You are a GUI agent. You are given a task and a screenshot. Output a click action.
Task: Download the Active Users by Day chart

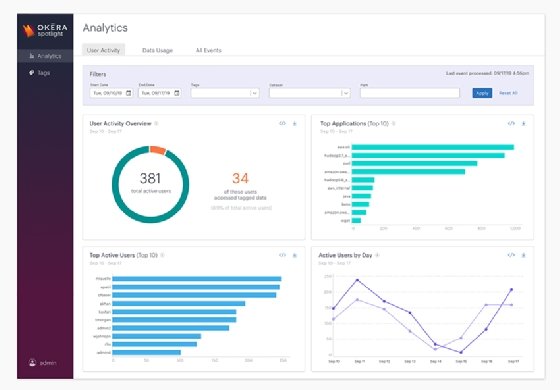click(x=524, y=255)
